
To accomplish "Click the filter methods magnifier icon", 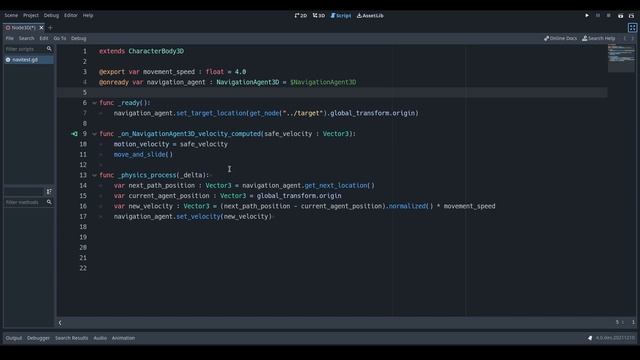I will pyautogui.click(x=49, y=202).
